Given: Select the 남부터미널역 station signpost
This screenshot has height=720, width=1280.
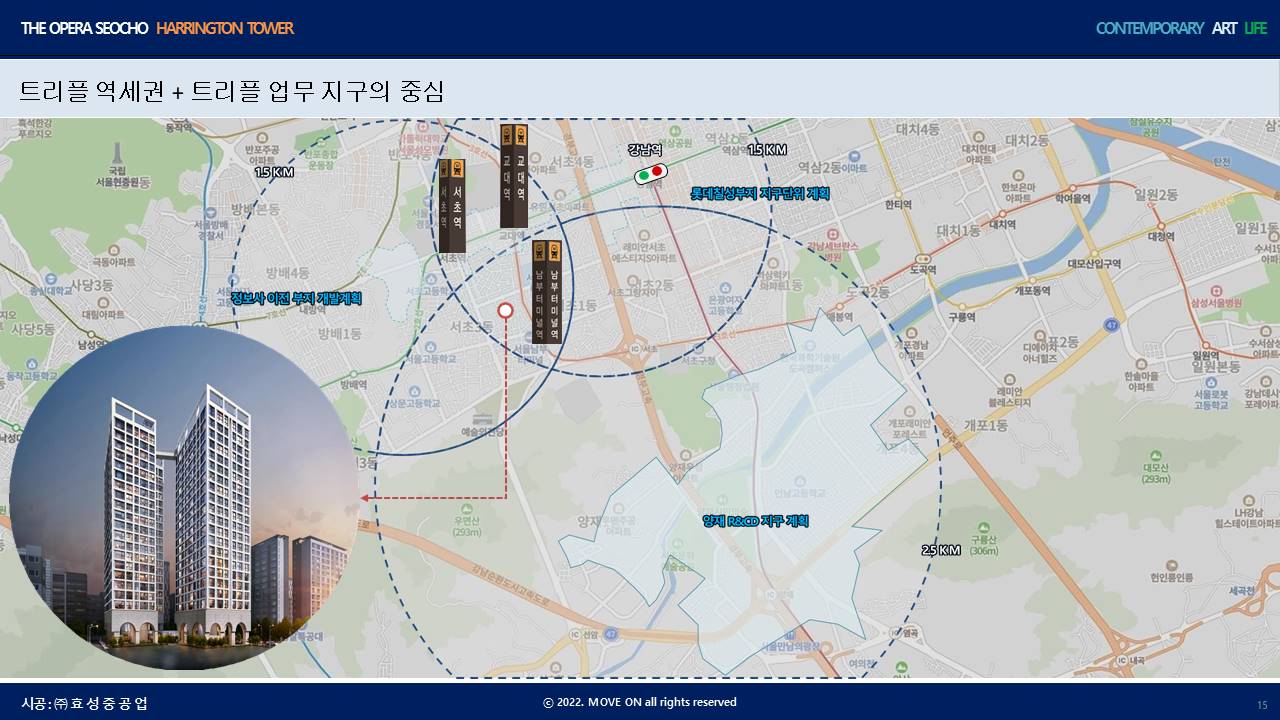Looking at the screenshot, I should pos(546,291).
